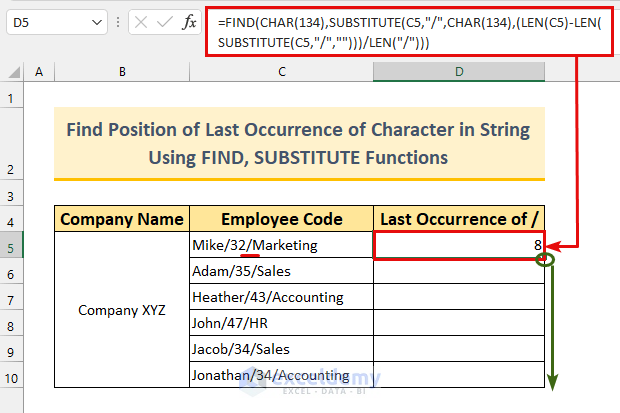
Task: Select column A header
Action: (39, 72)
